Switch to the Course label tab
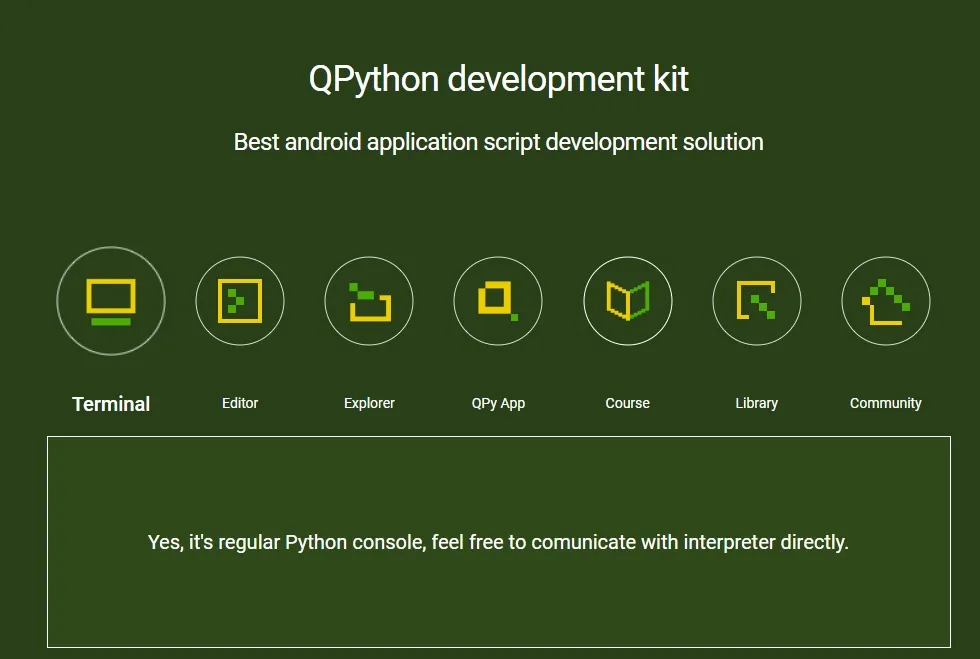980x659 pixels. click(x=628, y=403)
